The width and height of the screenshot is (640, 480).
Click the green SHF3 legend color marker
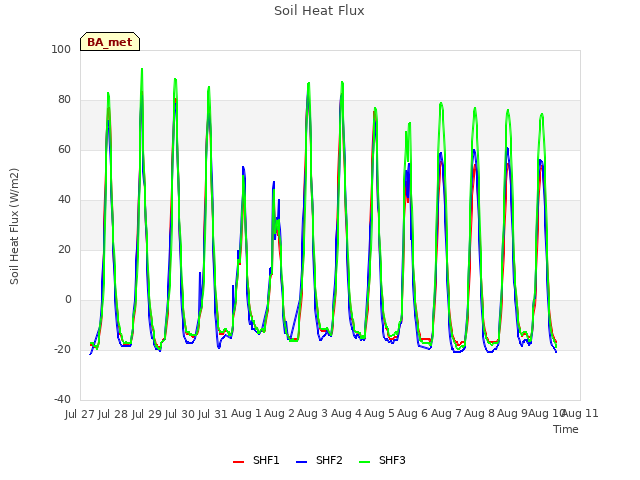click(x=364, y=462)
